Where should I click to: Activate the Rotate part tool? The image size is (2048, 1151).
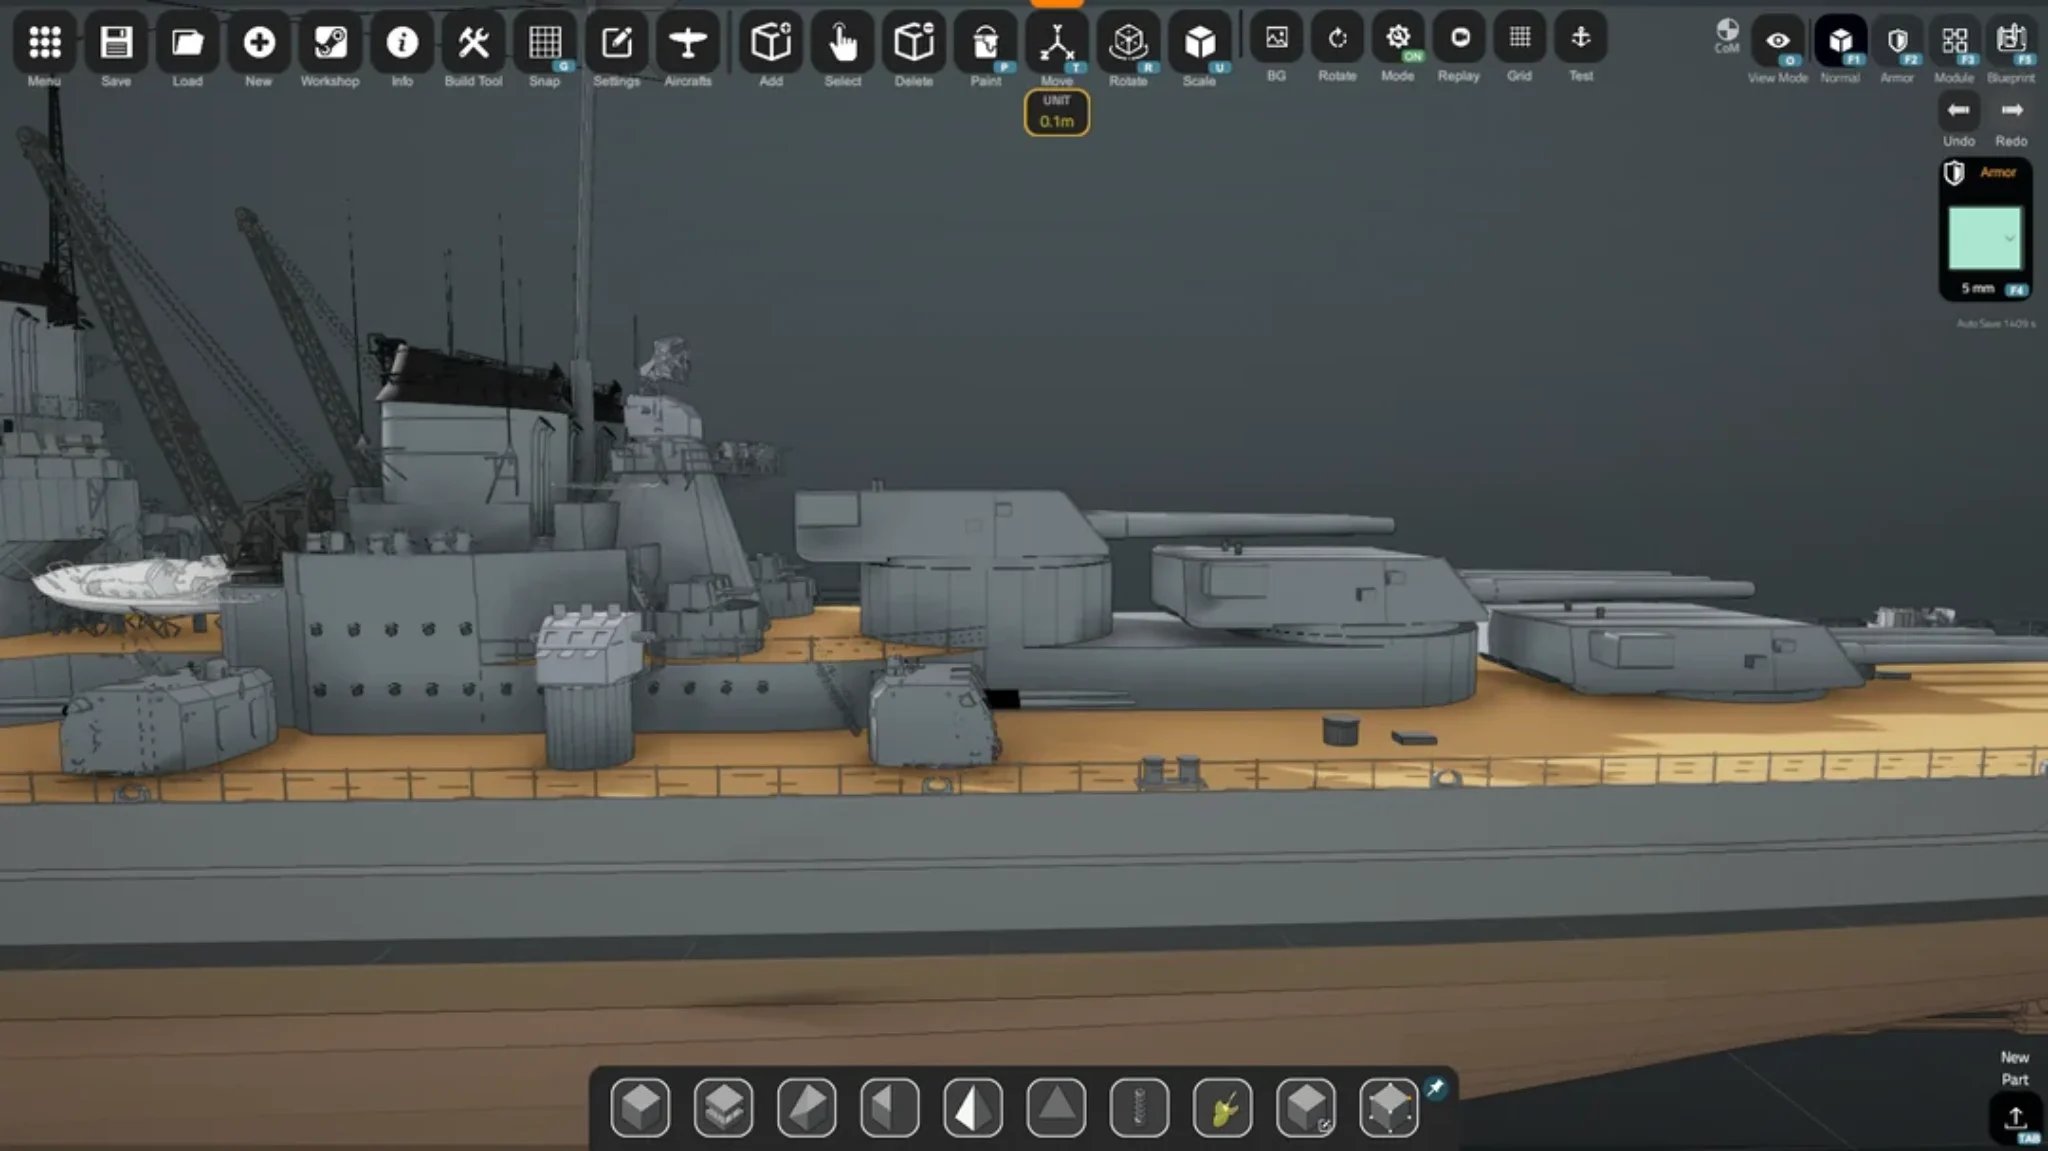pos(1128,43)
